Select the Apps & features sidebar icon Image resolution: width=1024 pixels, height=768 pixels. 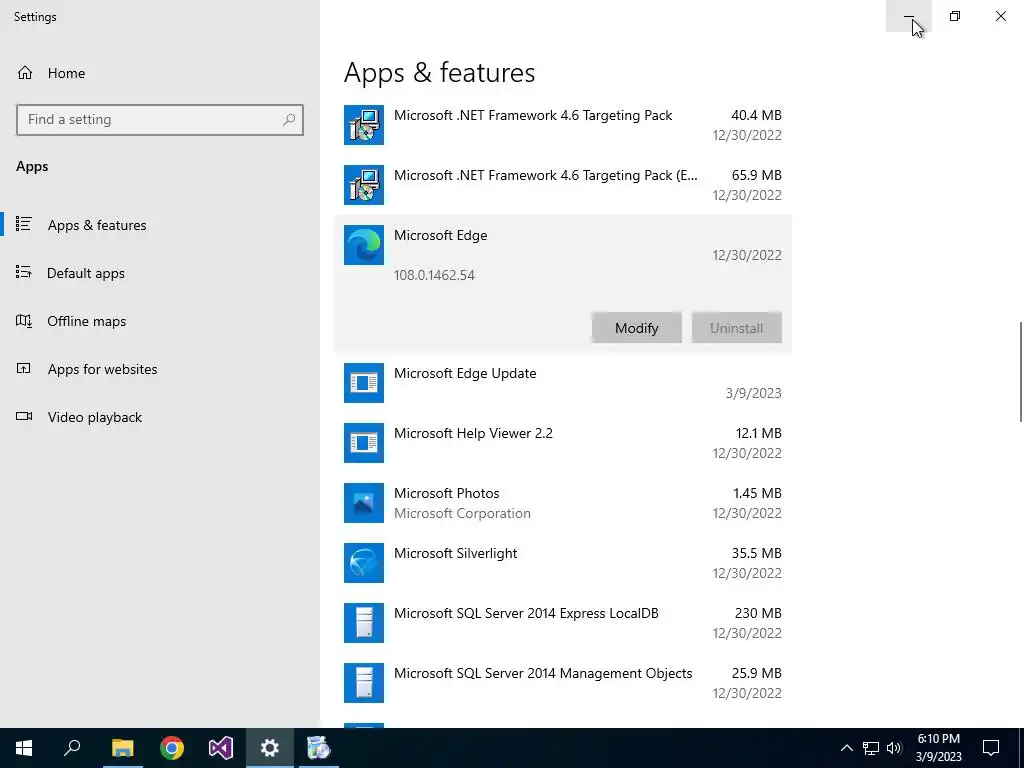(24, 224)
